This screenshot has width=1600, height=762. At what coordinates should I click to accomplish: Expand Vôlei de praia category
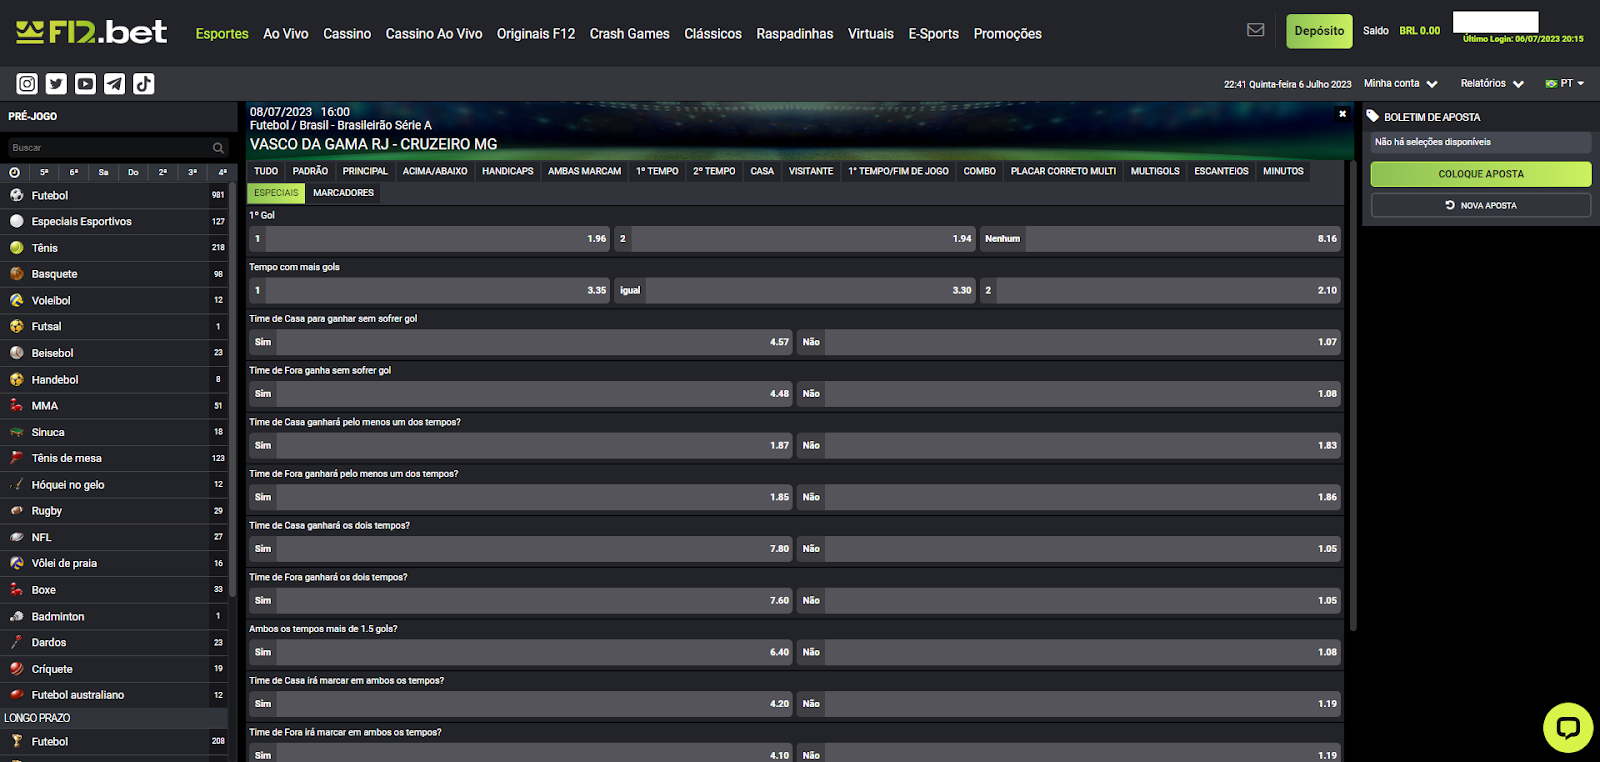(114, 563)
